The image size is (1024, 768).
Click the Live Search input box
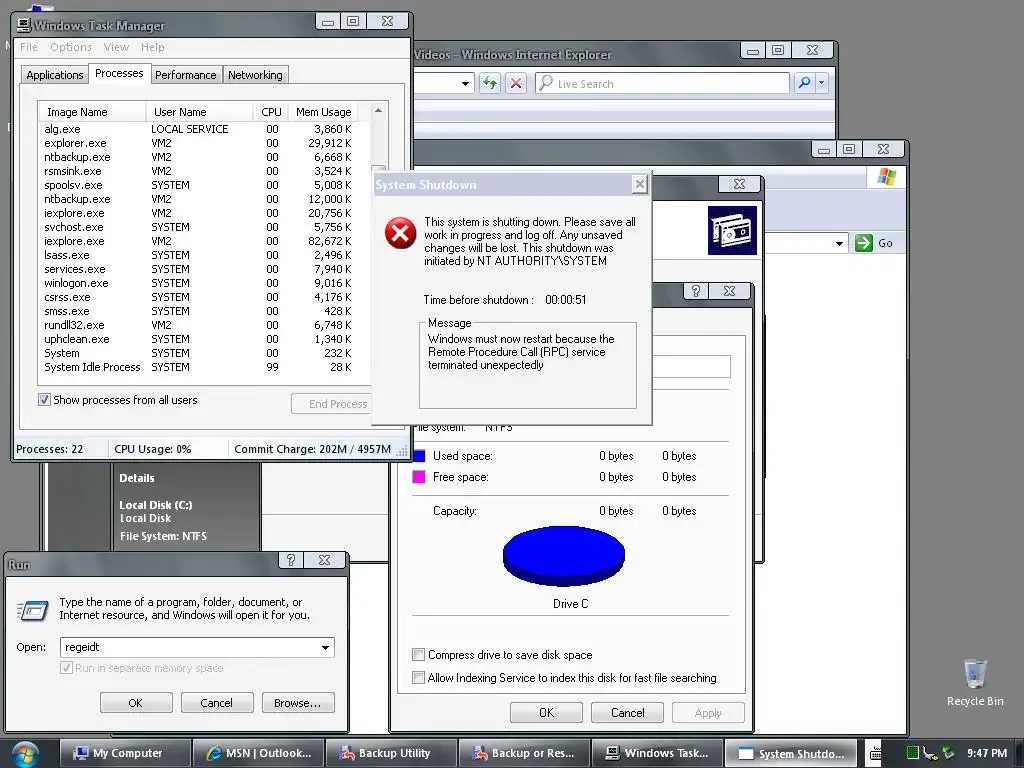coord(662,83)
